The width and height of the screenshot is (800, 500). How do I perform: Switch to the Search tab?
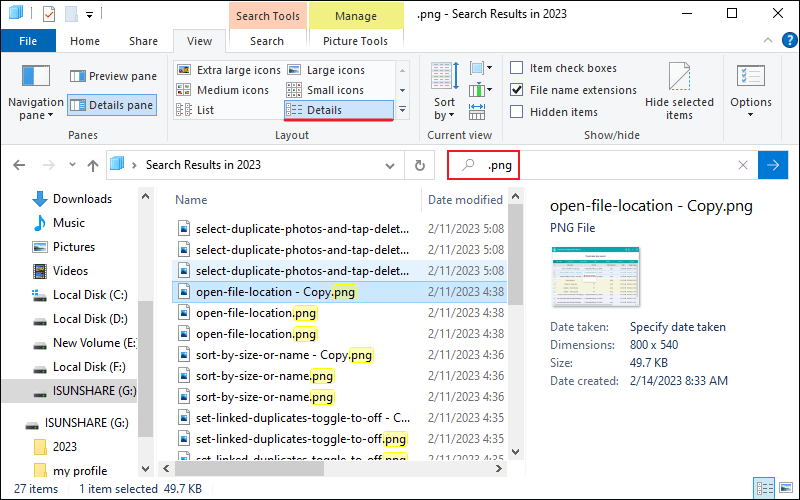[x=267, y=41]
